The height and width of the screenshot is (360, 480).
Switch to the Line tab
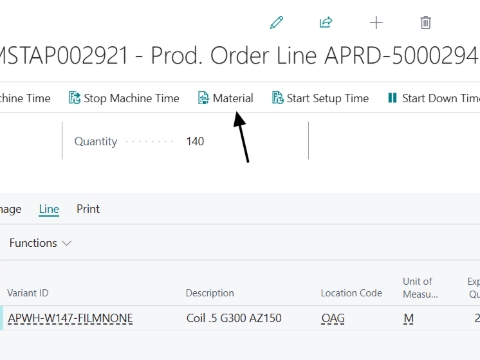(x=49, y=209)
